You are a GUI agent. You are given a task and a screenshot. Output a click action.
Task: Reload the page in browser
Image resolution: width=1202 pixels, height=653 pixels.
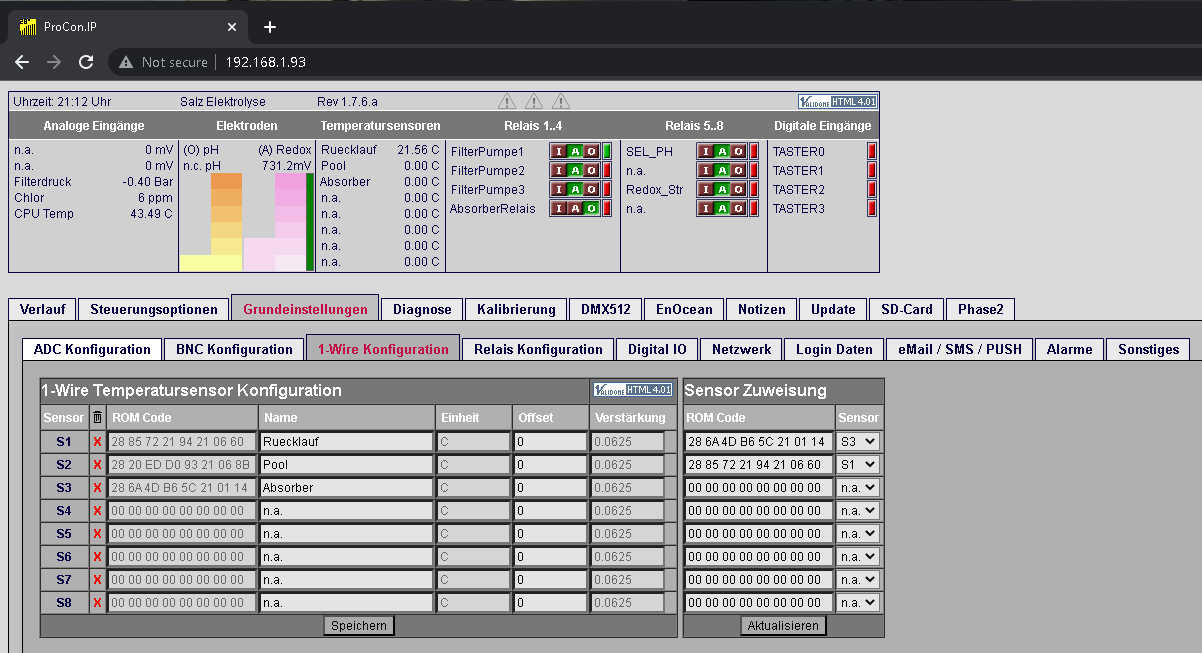coord(86,62)
